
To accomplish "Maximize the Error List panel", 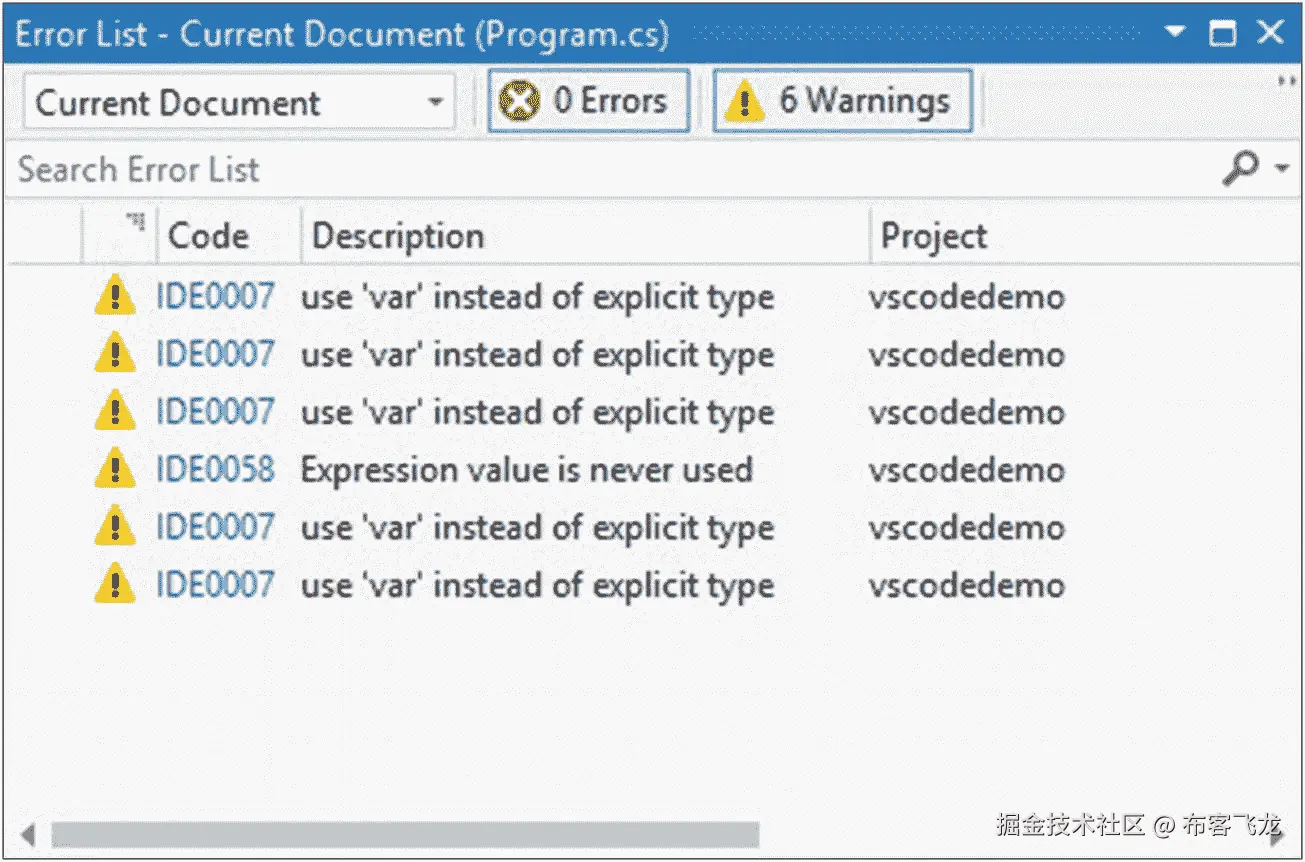I will (x=1222, y=33).
